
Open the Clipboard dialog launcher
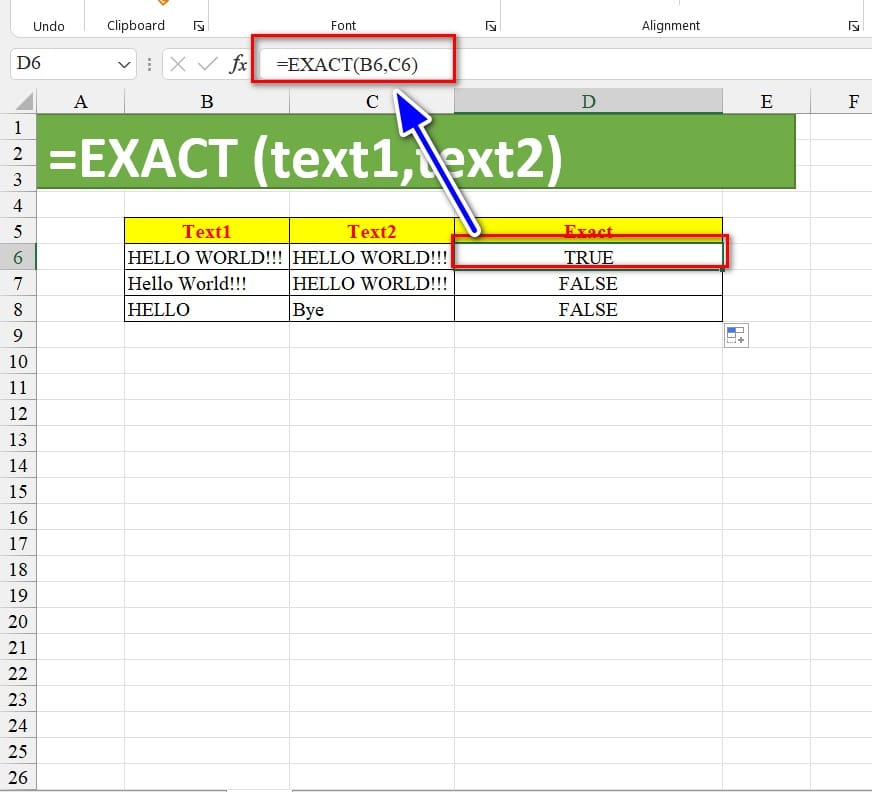point(197,26)
